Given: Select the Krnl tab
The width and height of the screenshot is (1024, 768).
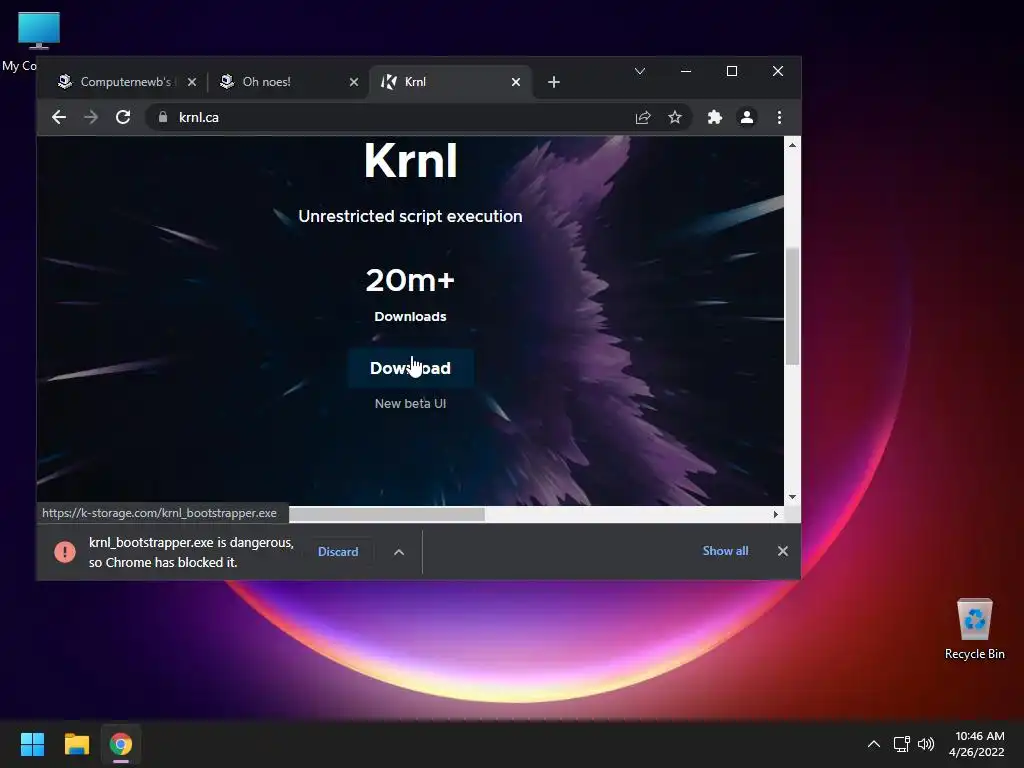Looking at the screenshot, I should (x=451, y=82).
